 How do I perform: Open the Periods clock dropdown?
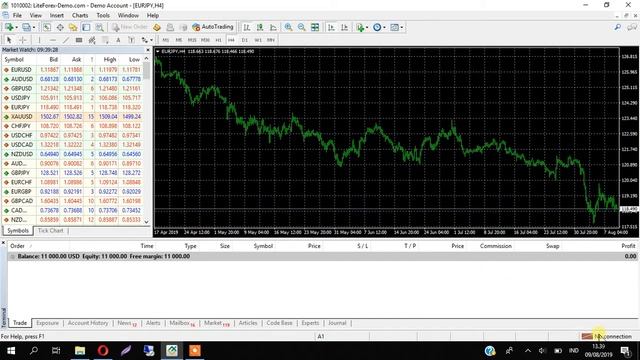tap(379, 27)
